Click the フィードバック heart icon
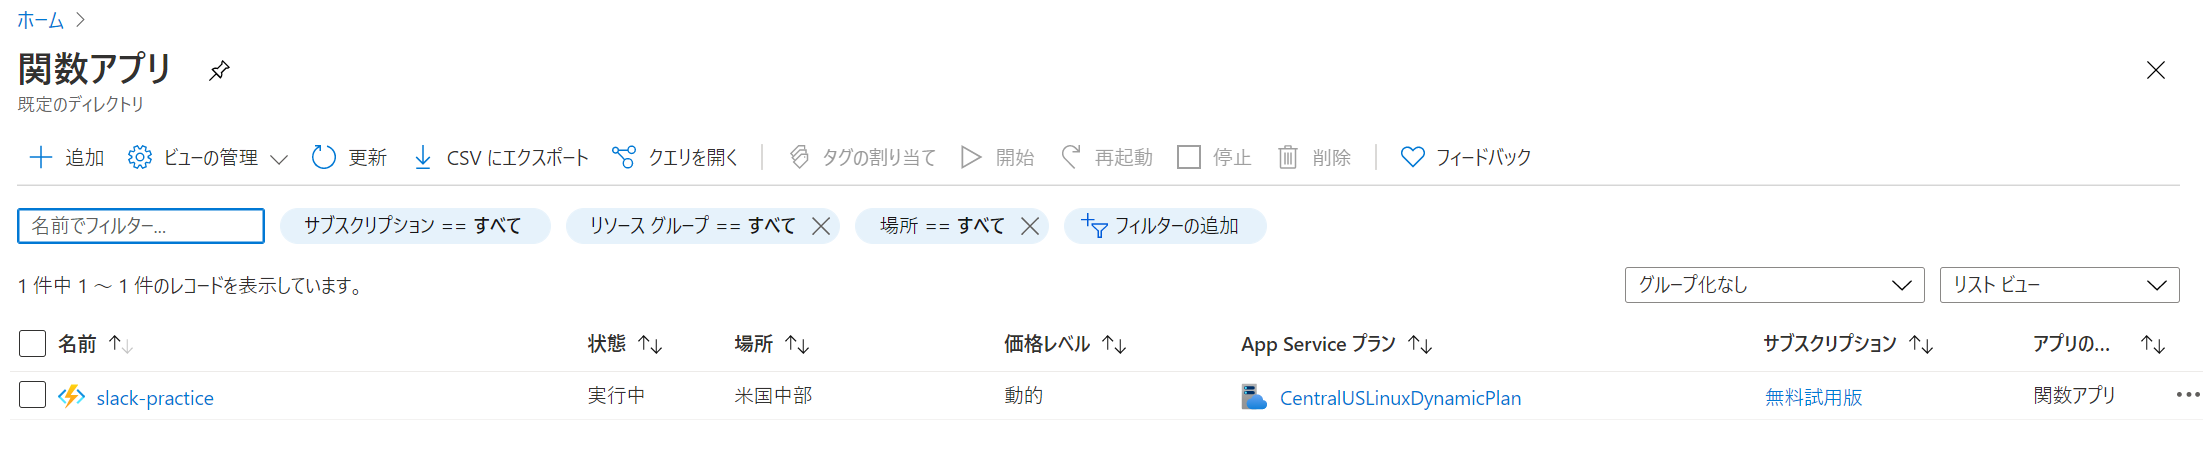2203x469 pixels. point(1412,157)
